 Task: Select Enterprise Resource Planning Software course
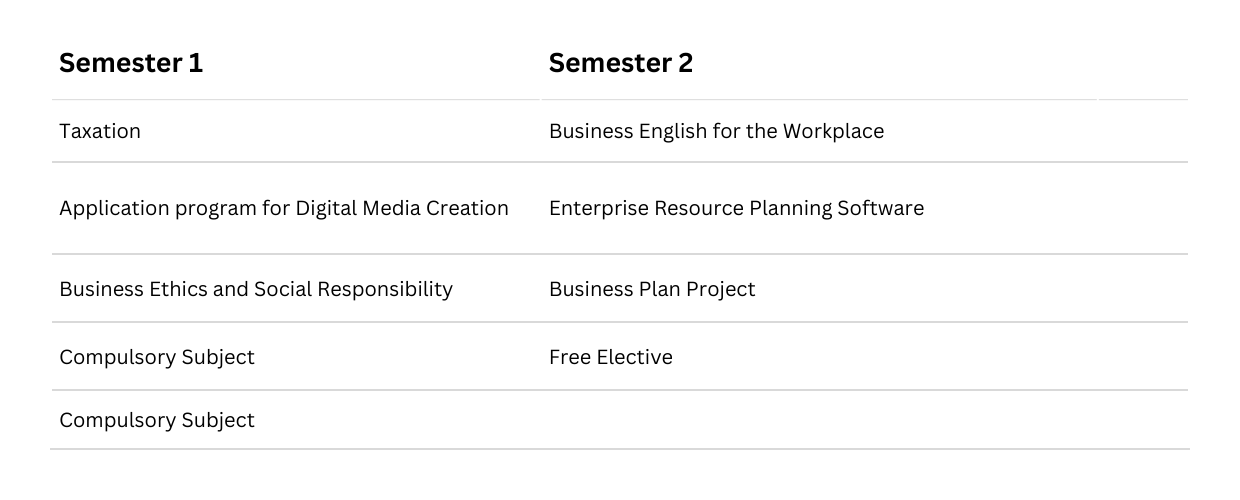tap(736, 208)
